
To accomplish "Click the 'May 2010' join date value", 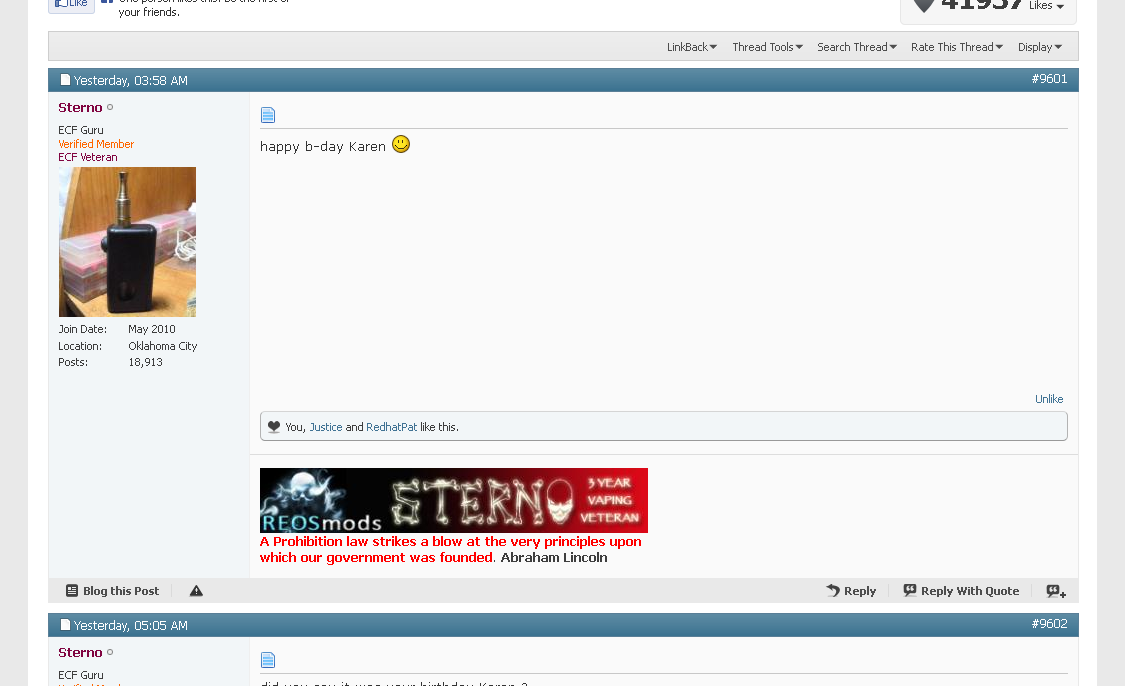I will pyautogui.click(x=152, y=329).
